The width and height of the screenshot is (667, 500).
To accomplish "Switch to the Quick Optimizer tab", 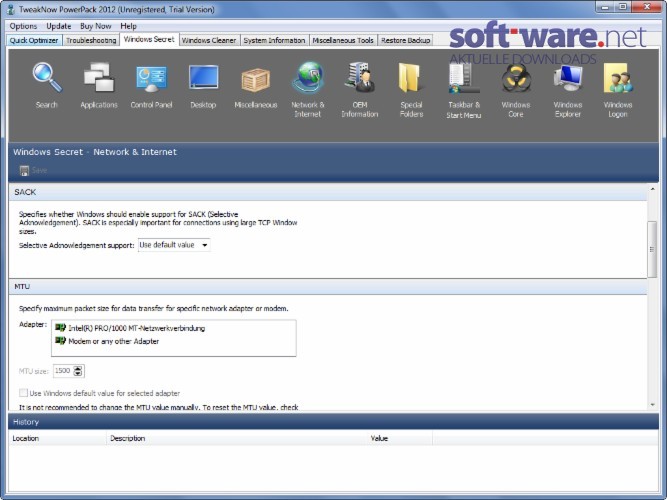I will [x=34, y=40].
